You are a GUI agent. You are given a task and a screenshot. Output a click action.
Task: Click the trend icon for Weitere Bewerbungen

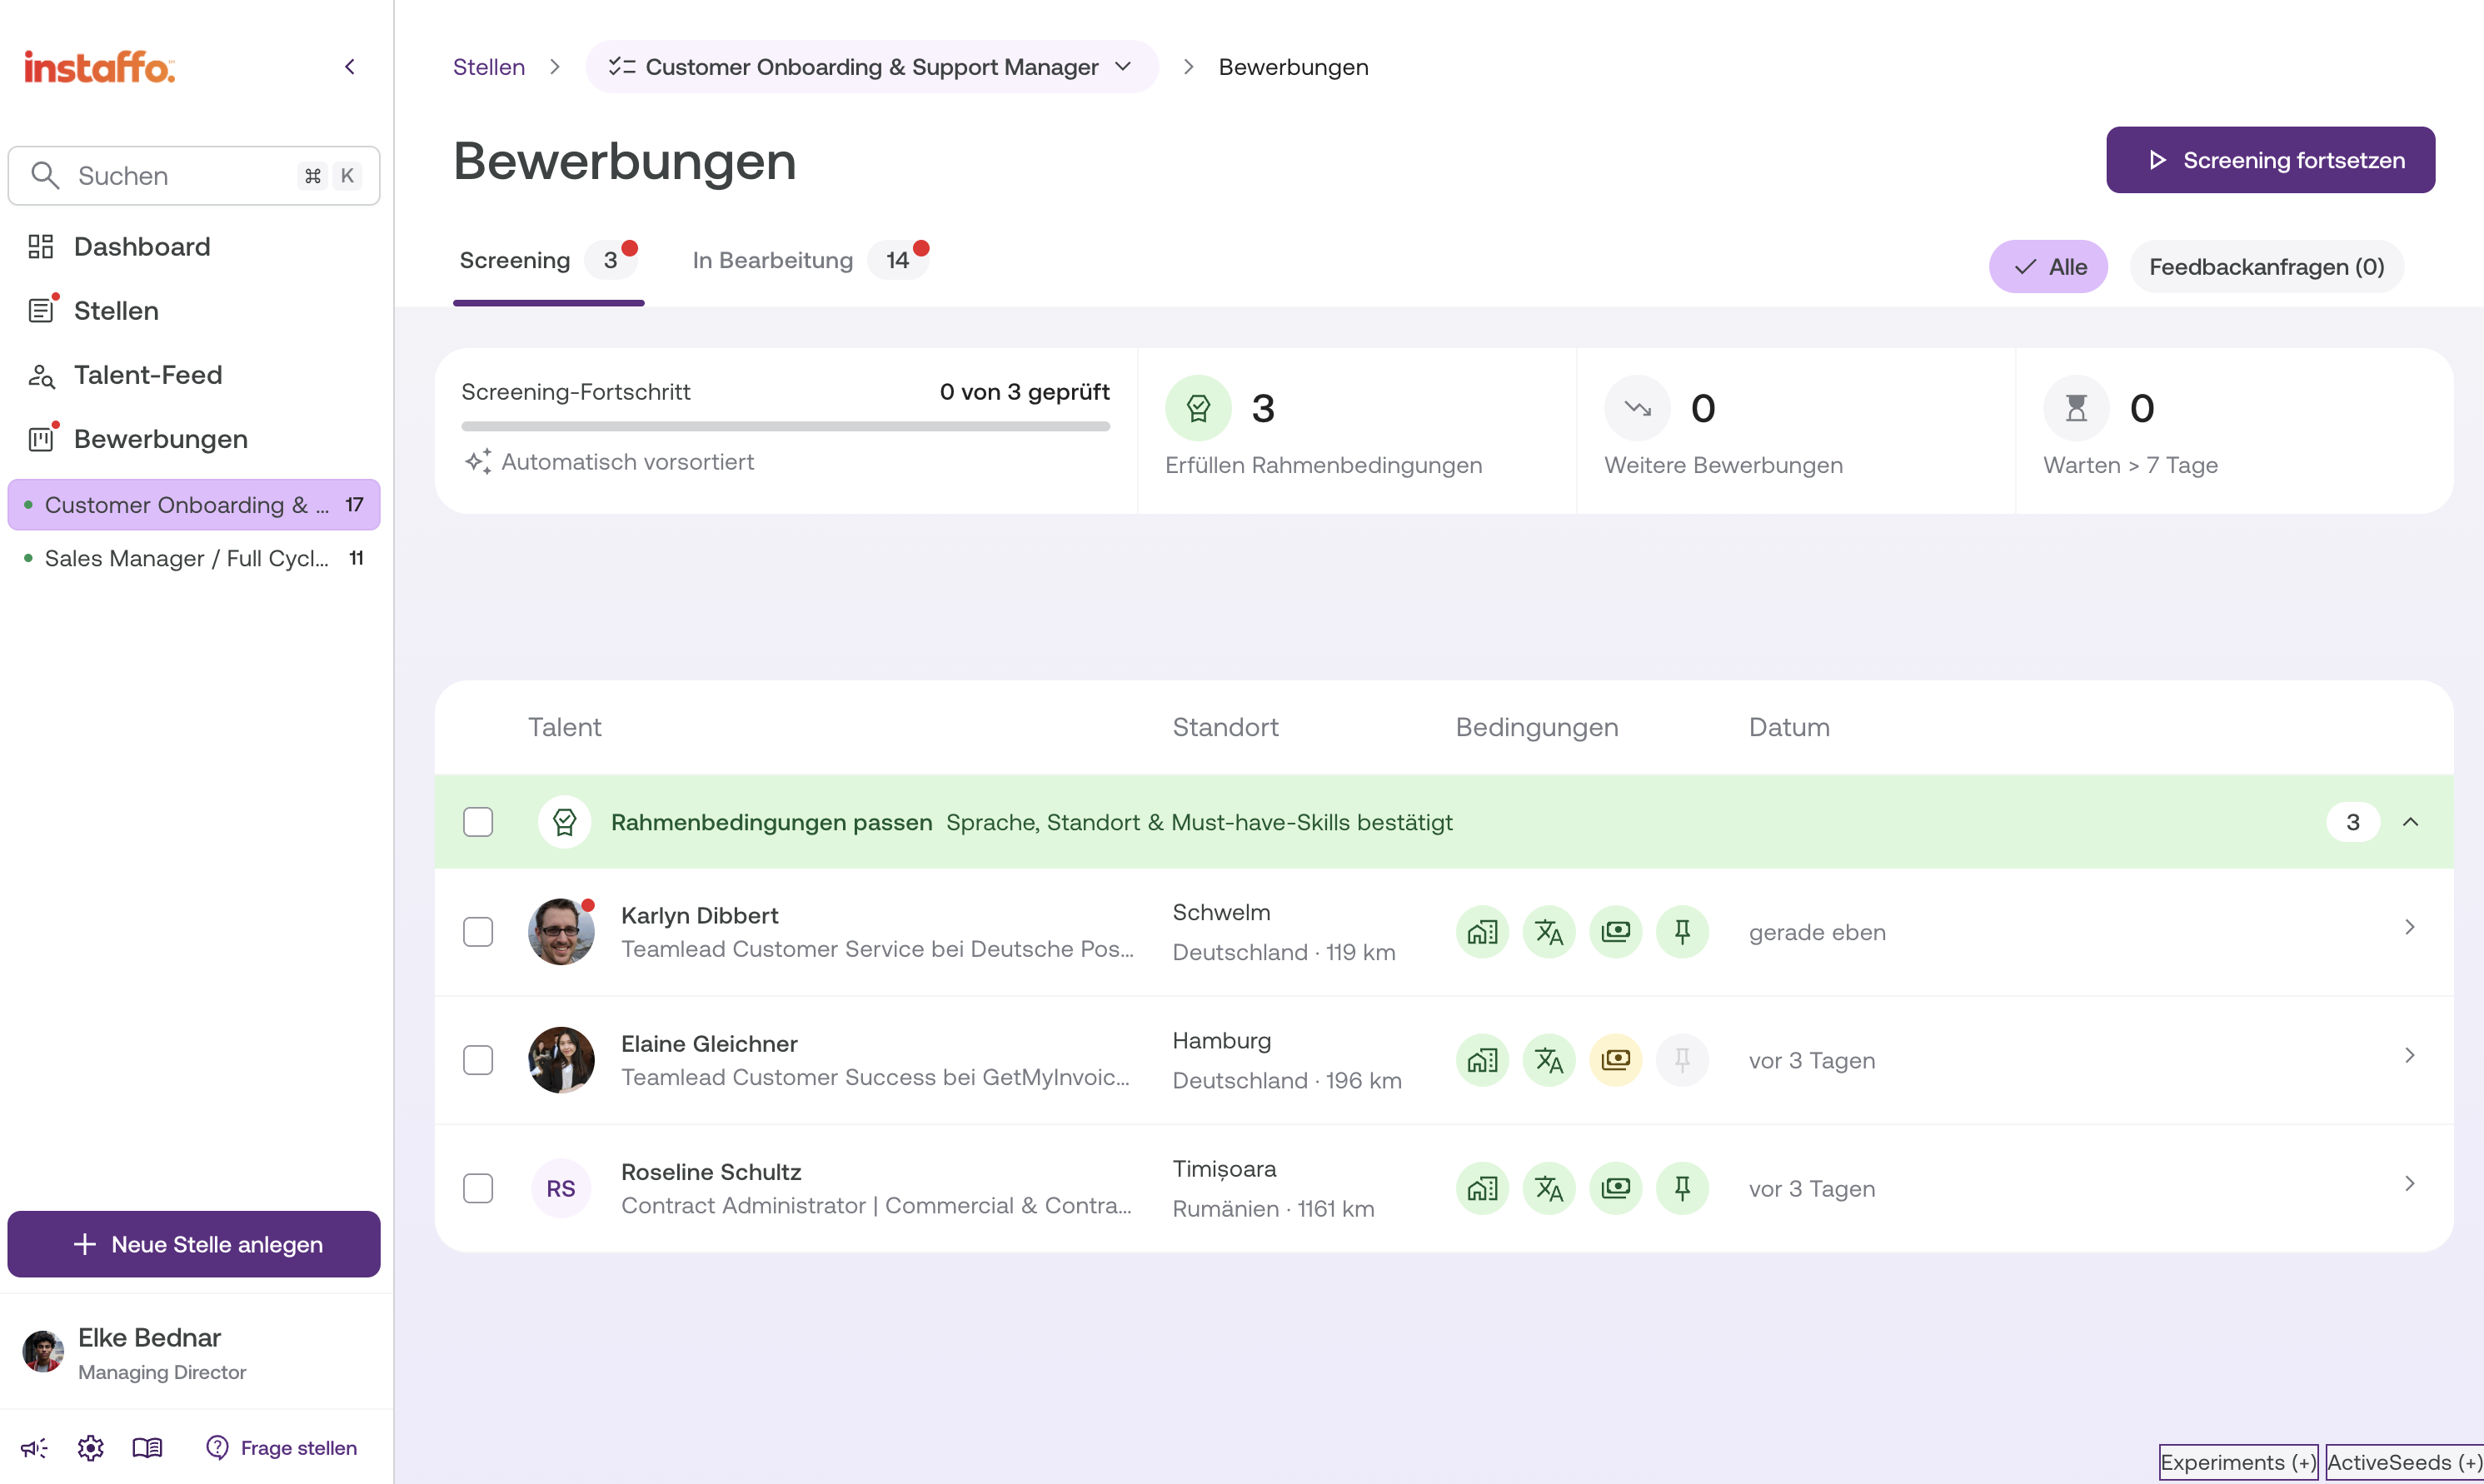[1637, 408]
